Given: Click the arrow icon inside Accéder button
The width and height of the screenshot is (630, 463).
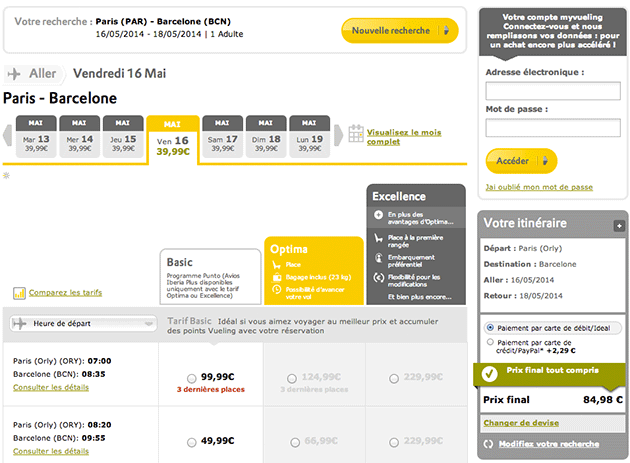Looking at the screenshot, I should click(x=545, y=161).
